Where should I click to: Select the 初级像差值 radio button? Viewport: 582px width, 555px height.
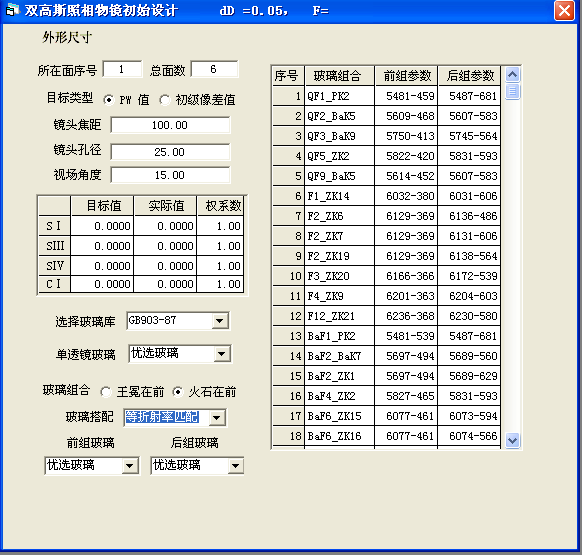(x=164, y=99)
